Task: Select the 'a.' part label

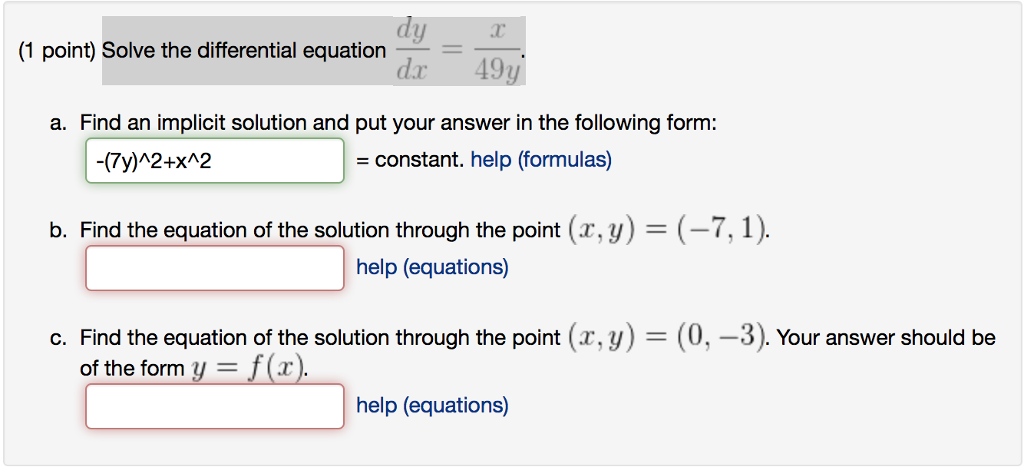Action: coord(59,124)
